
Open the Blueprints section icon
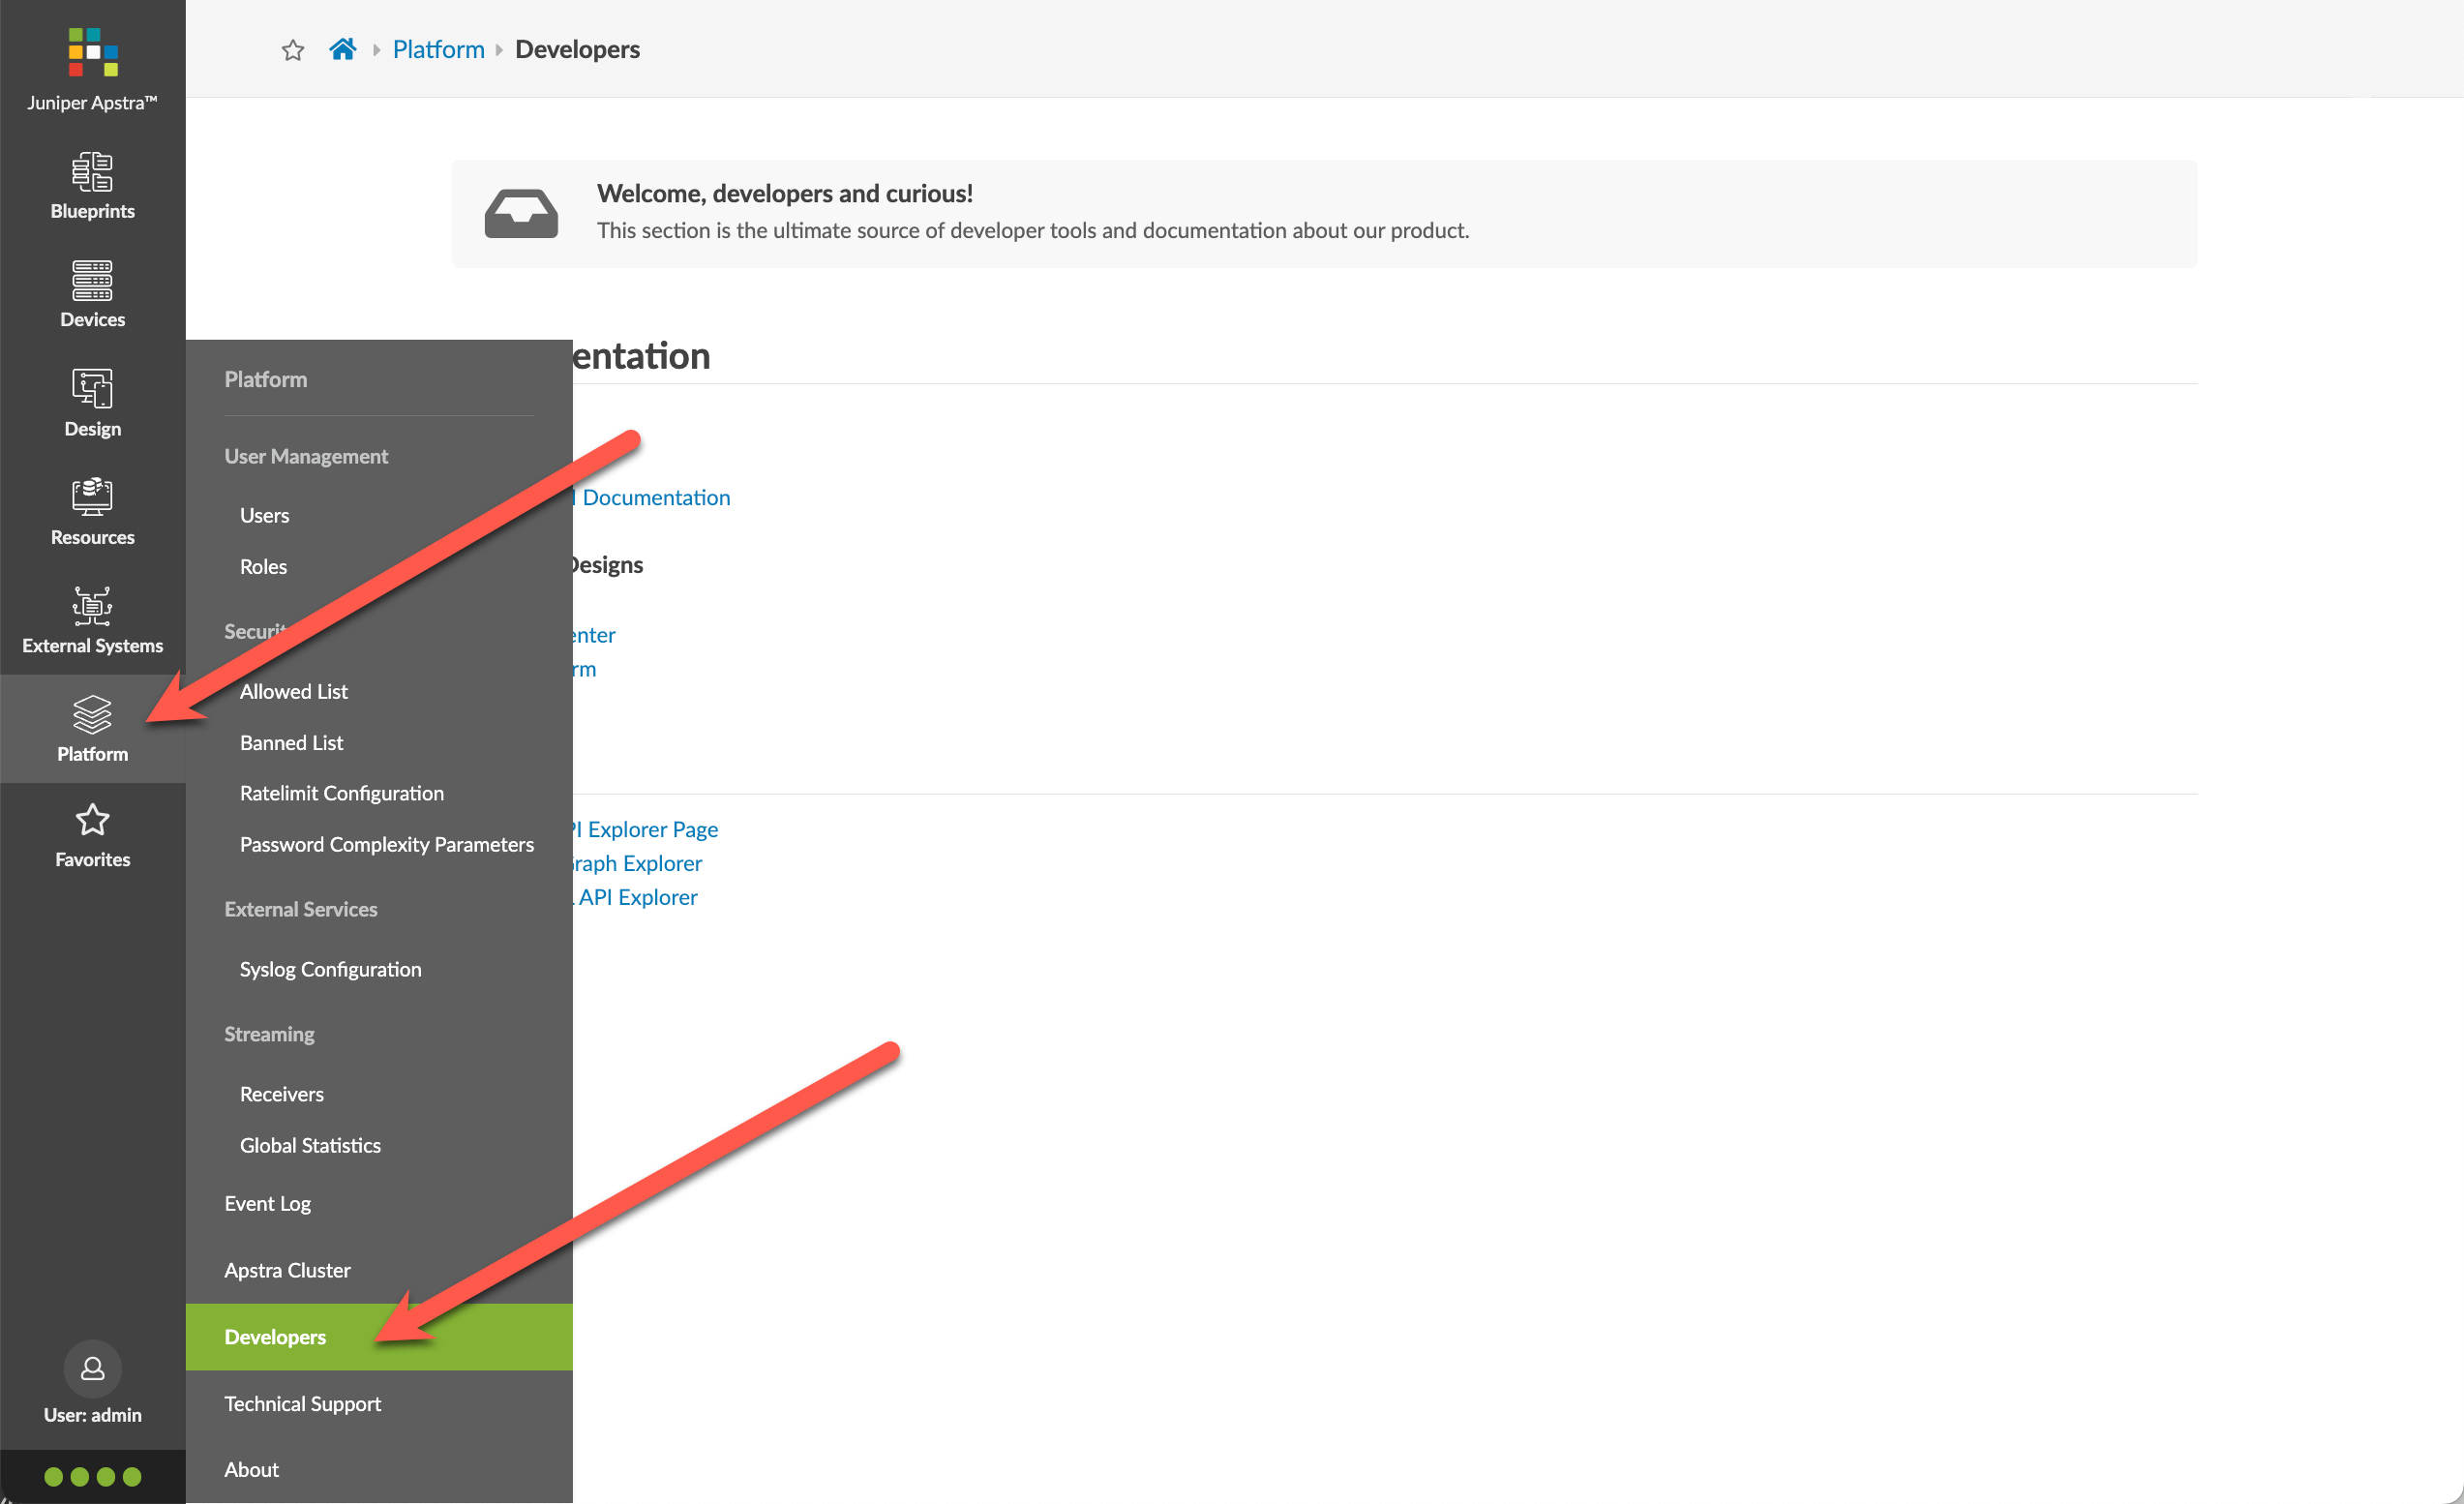(92, 171)
